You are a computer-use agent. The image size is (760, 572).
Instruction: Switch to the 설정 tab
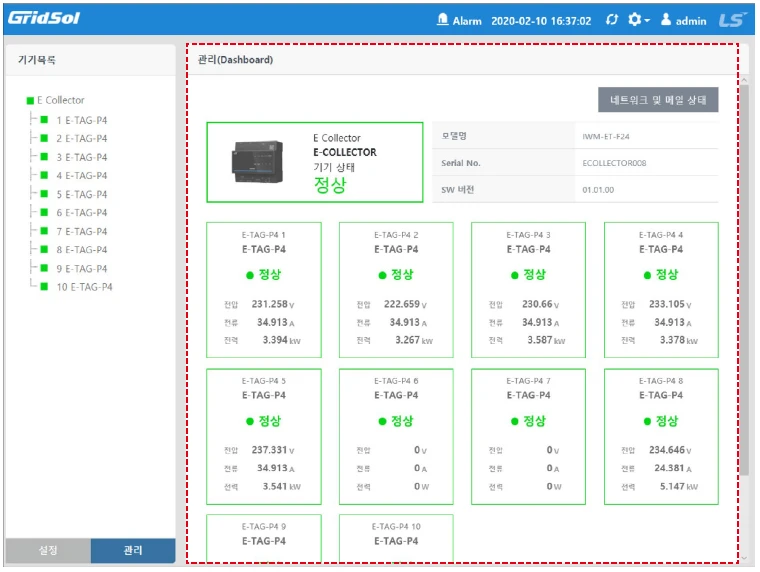48,551
